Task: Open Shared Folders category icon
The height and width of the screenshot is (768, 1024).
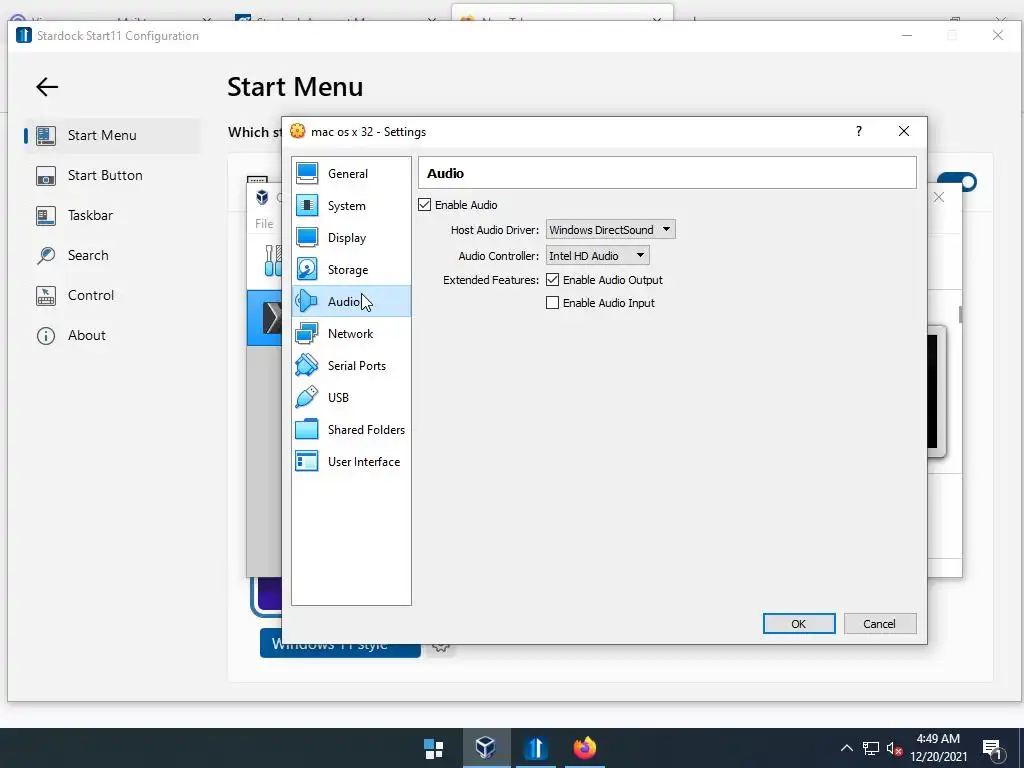Action: (x=307, y=430)
